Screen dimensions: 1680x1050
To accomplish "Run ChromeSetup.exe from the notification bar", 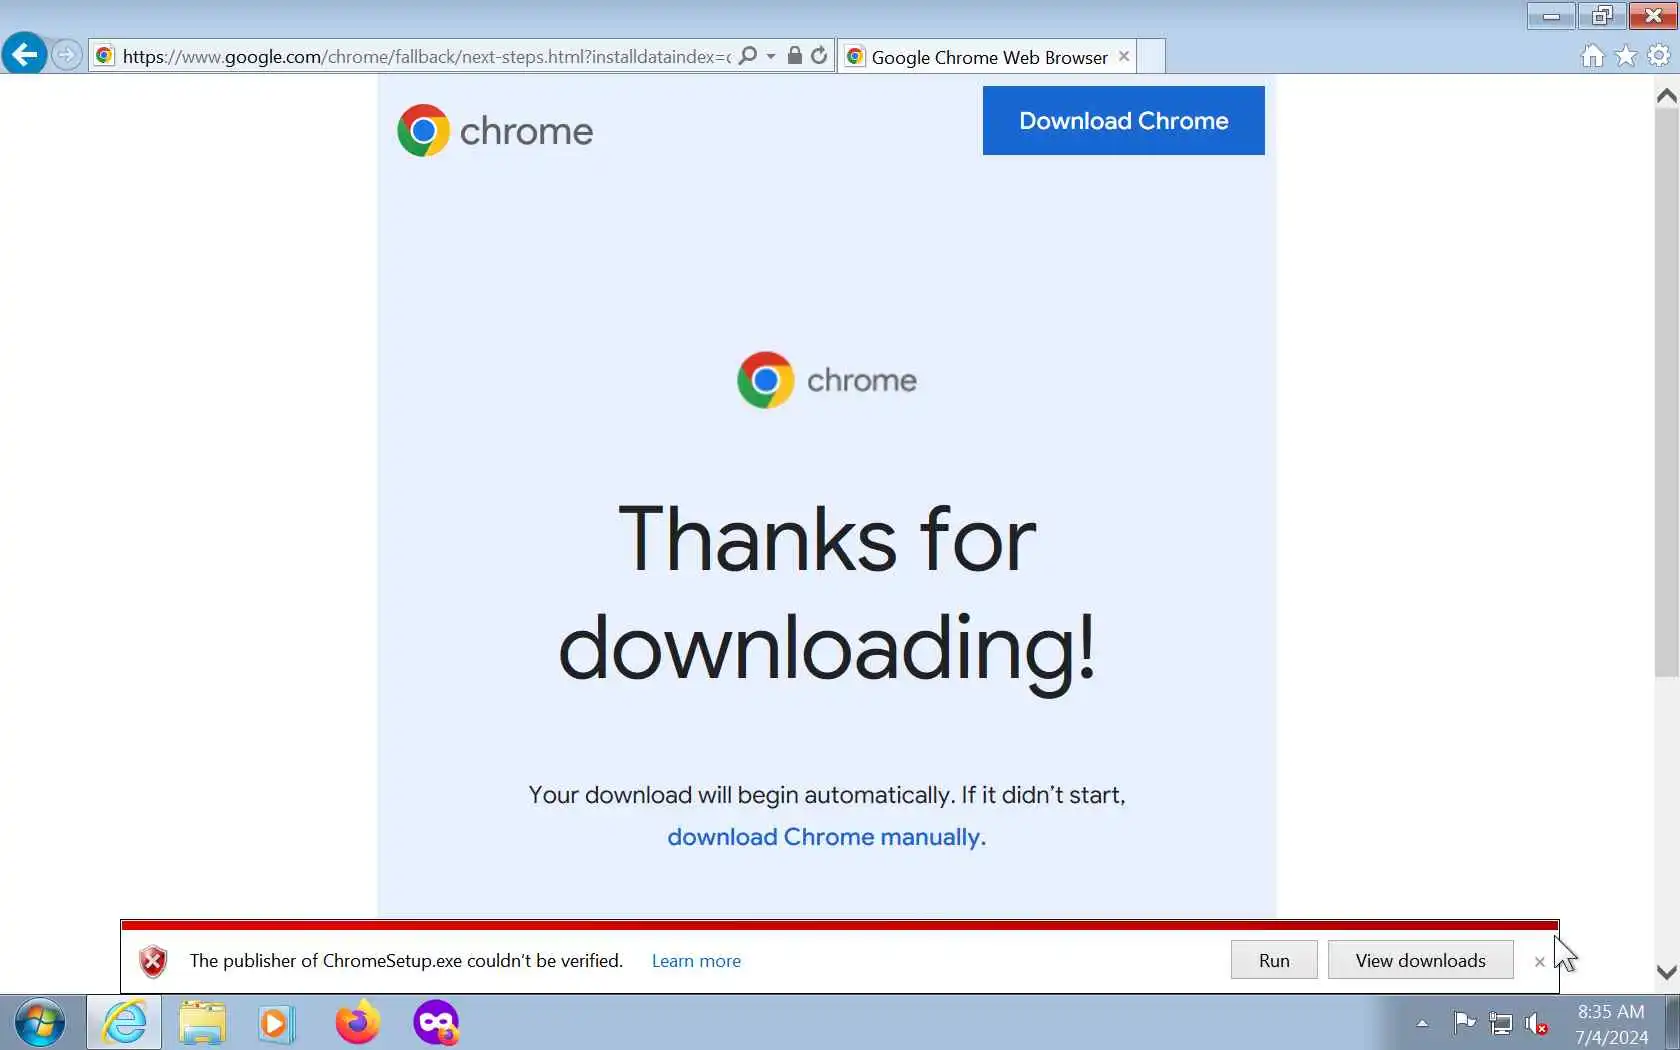I will point(1274,961).
